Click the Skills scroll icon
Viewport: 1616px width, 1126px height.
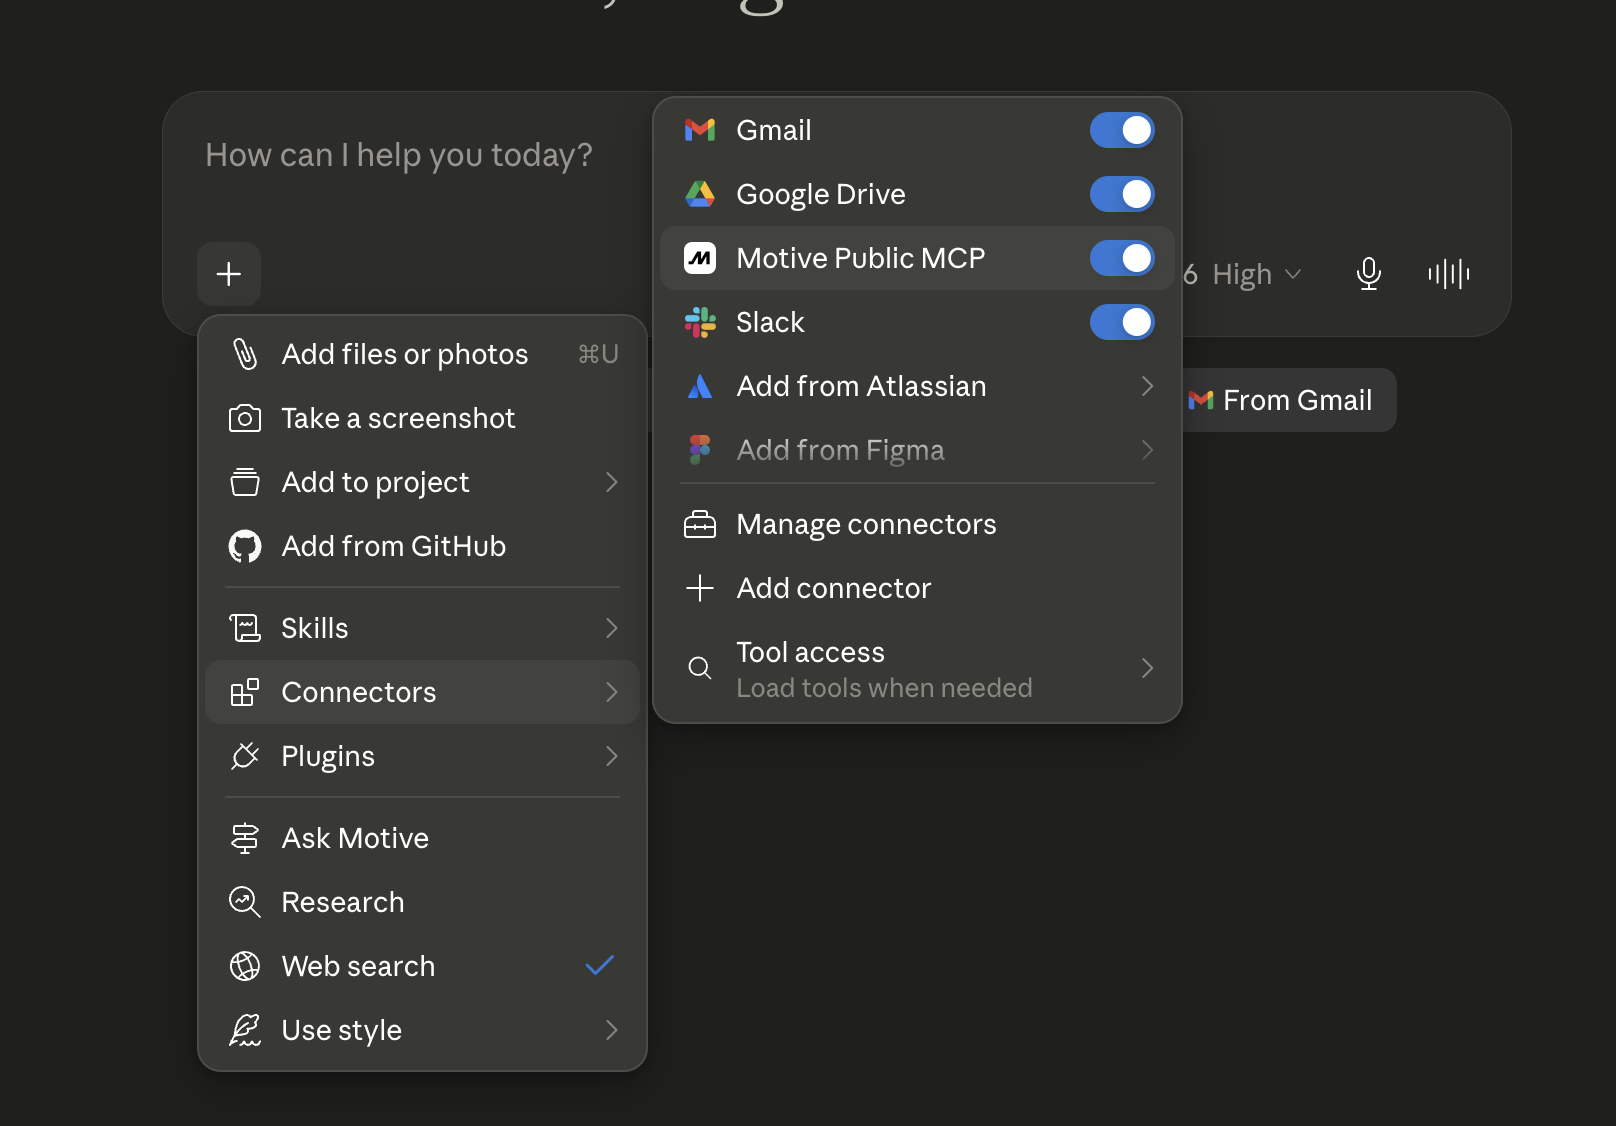(x=245, y=628)
